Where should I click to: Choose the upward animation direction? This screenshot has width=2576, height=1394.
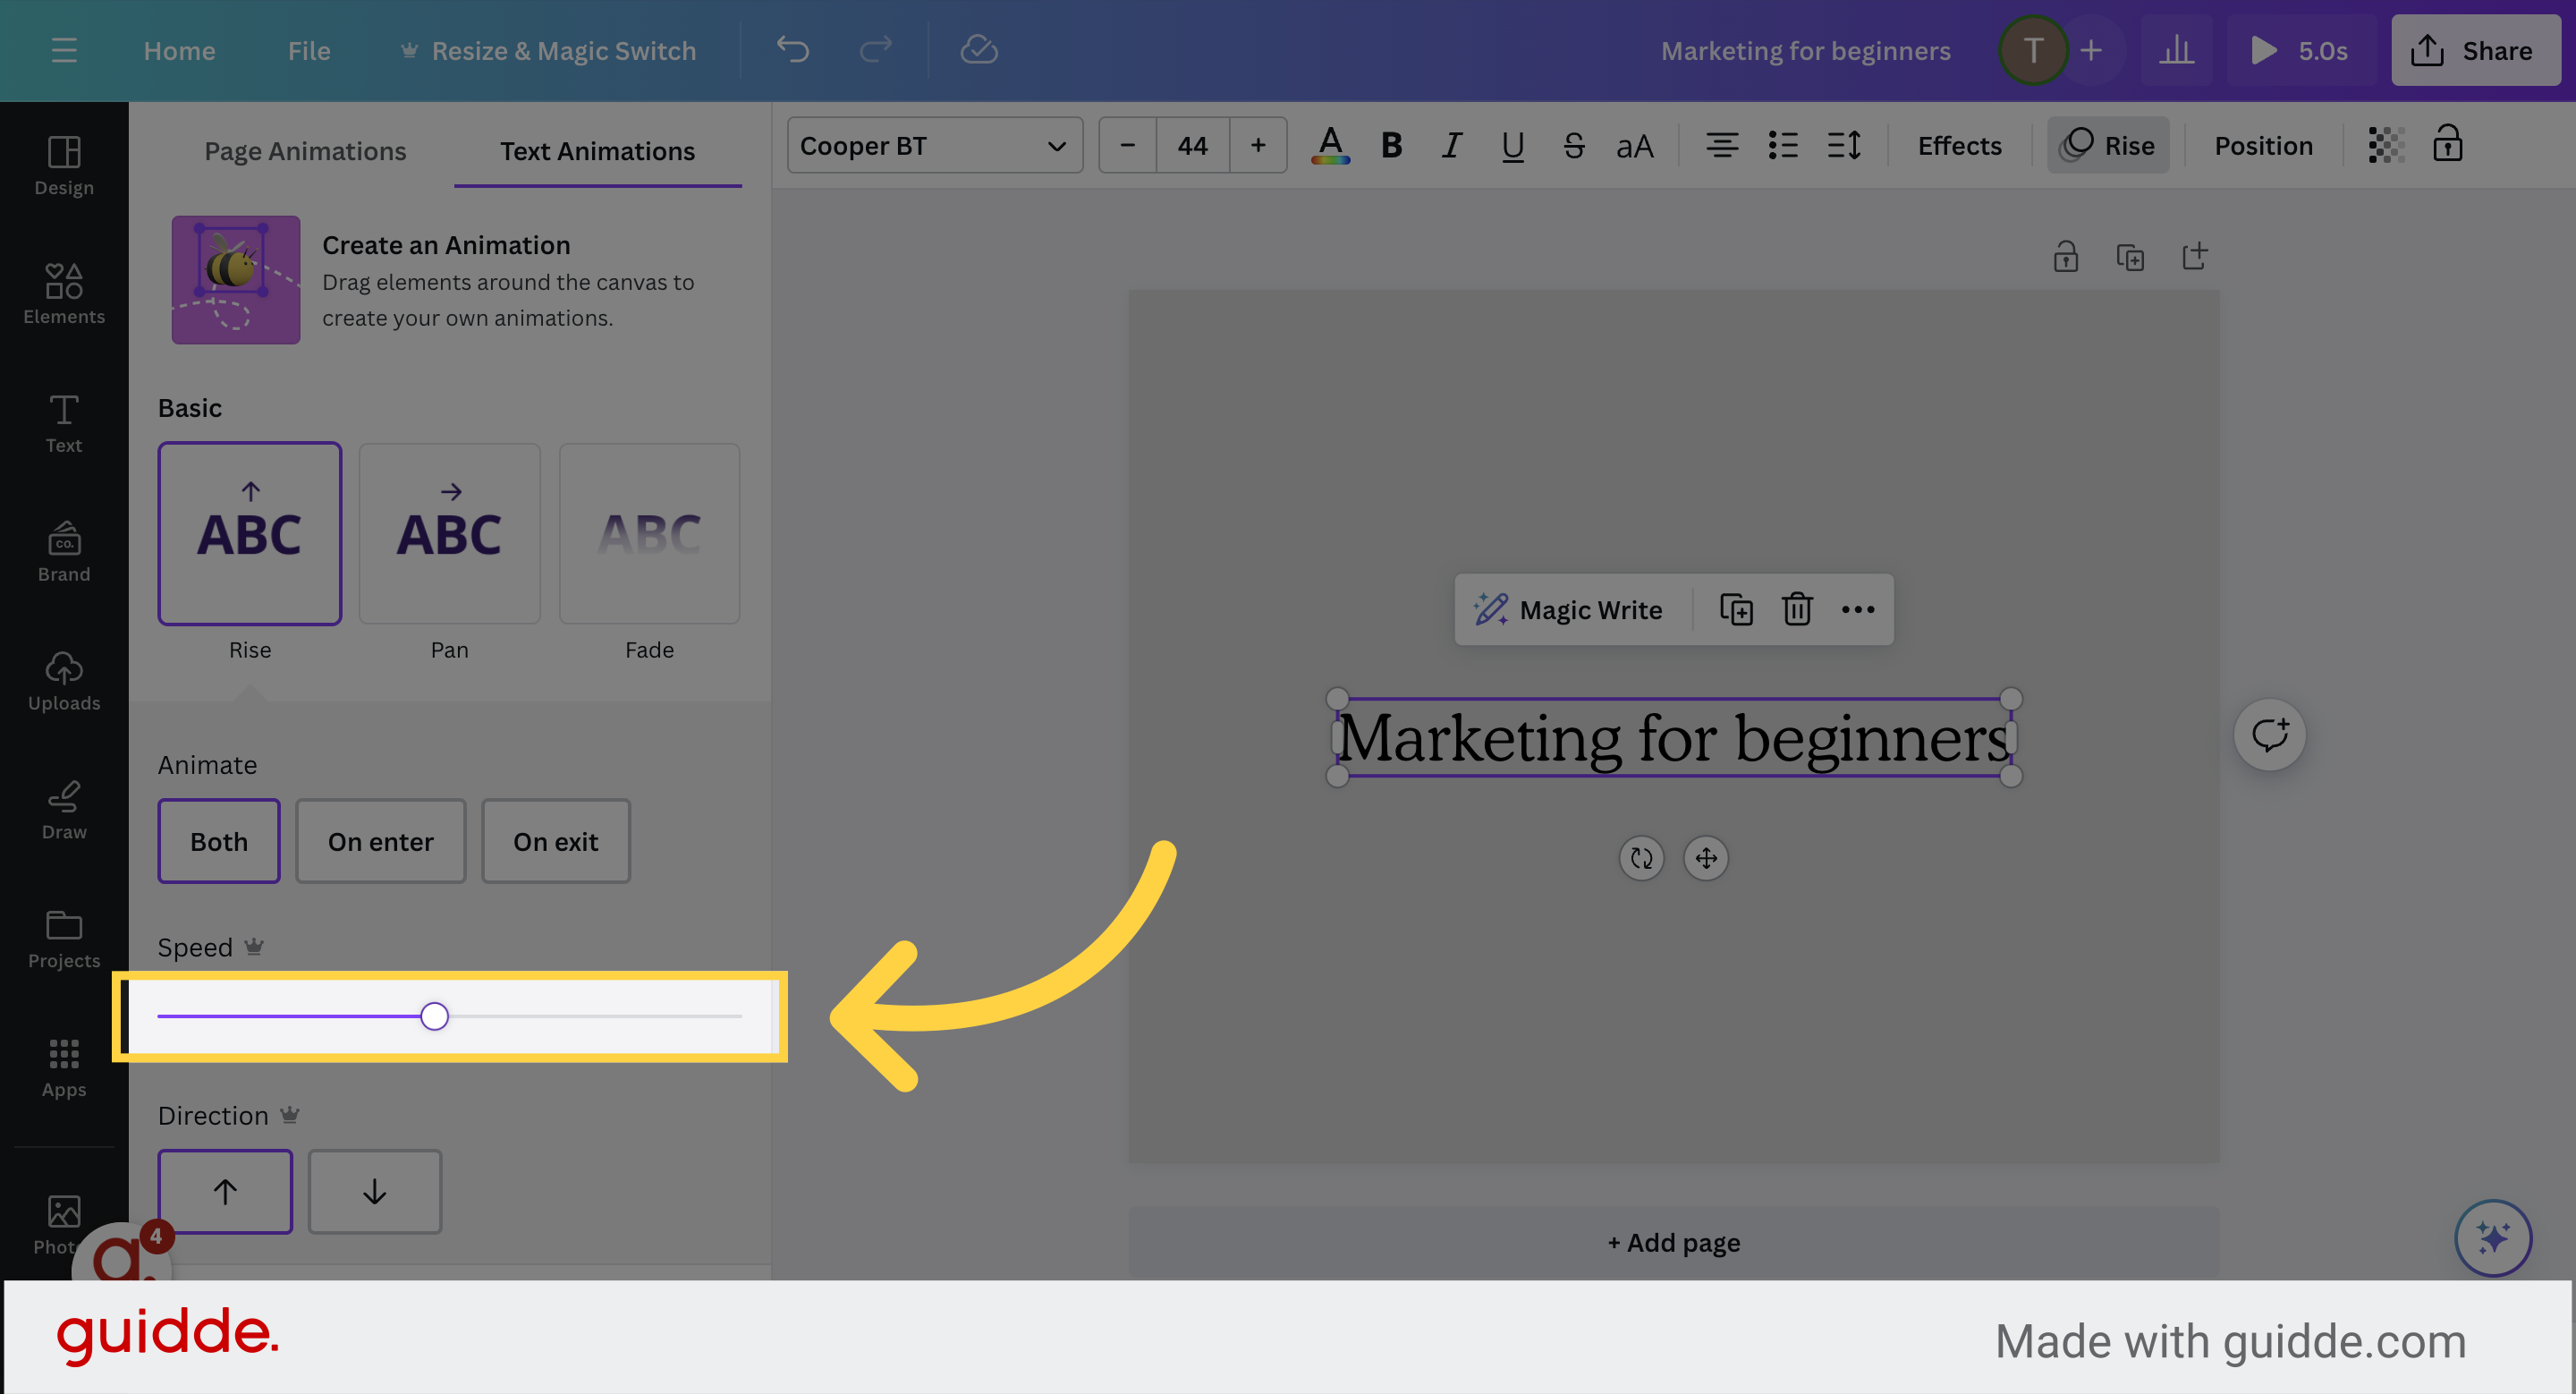[x=224, y=1191]
